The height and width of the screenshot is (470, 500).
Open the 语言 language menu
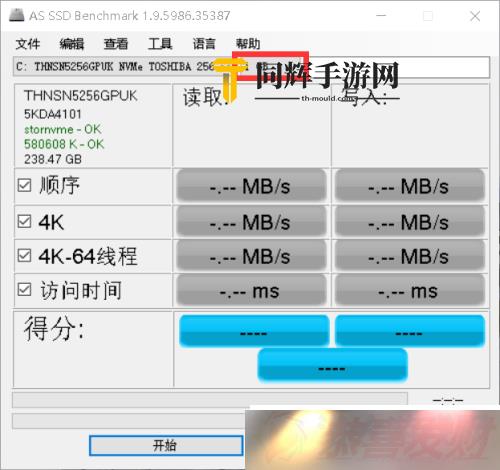click(x=204, y=44)
